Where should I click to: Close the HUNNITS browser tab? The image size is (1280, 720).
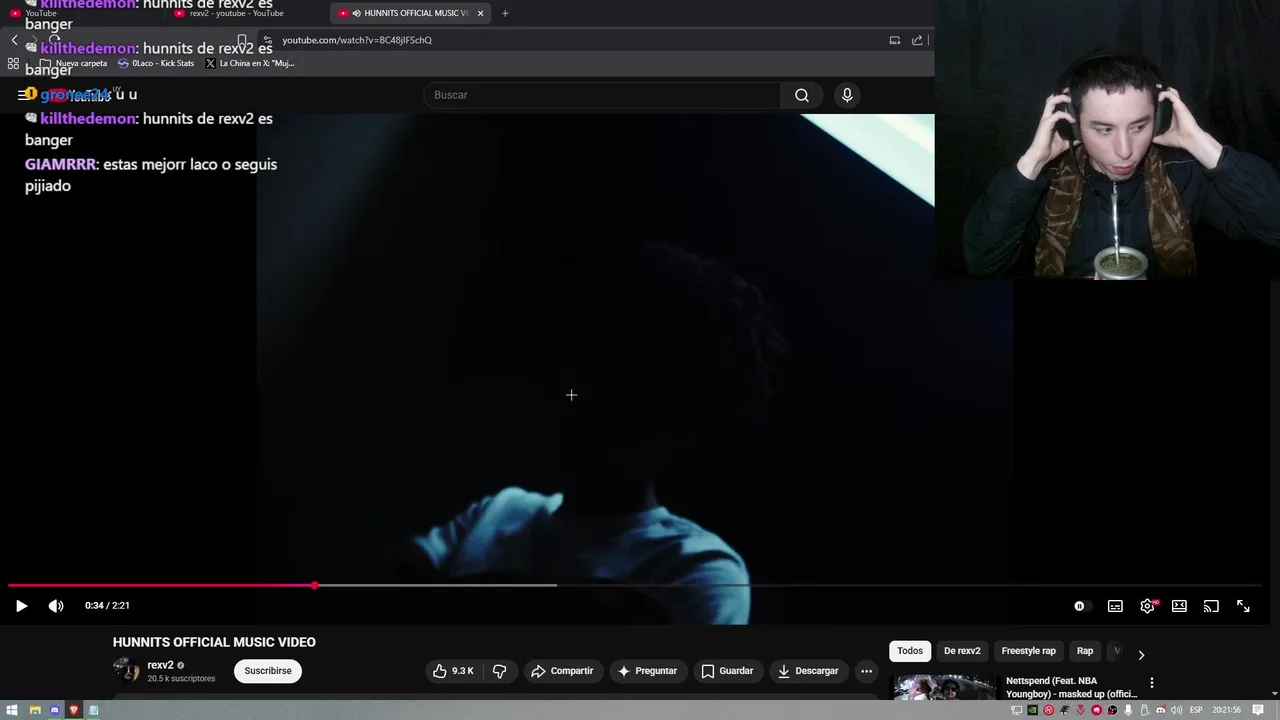coord(481,13)
